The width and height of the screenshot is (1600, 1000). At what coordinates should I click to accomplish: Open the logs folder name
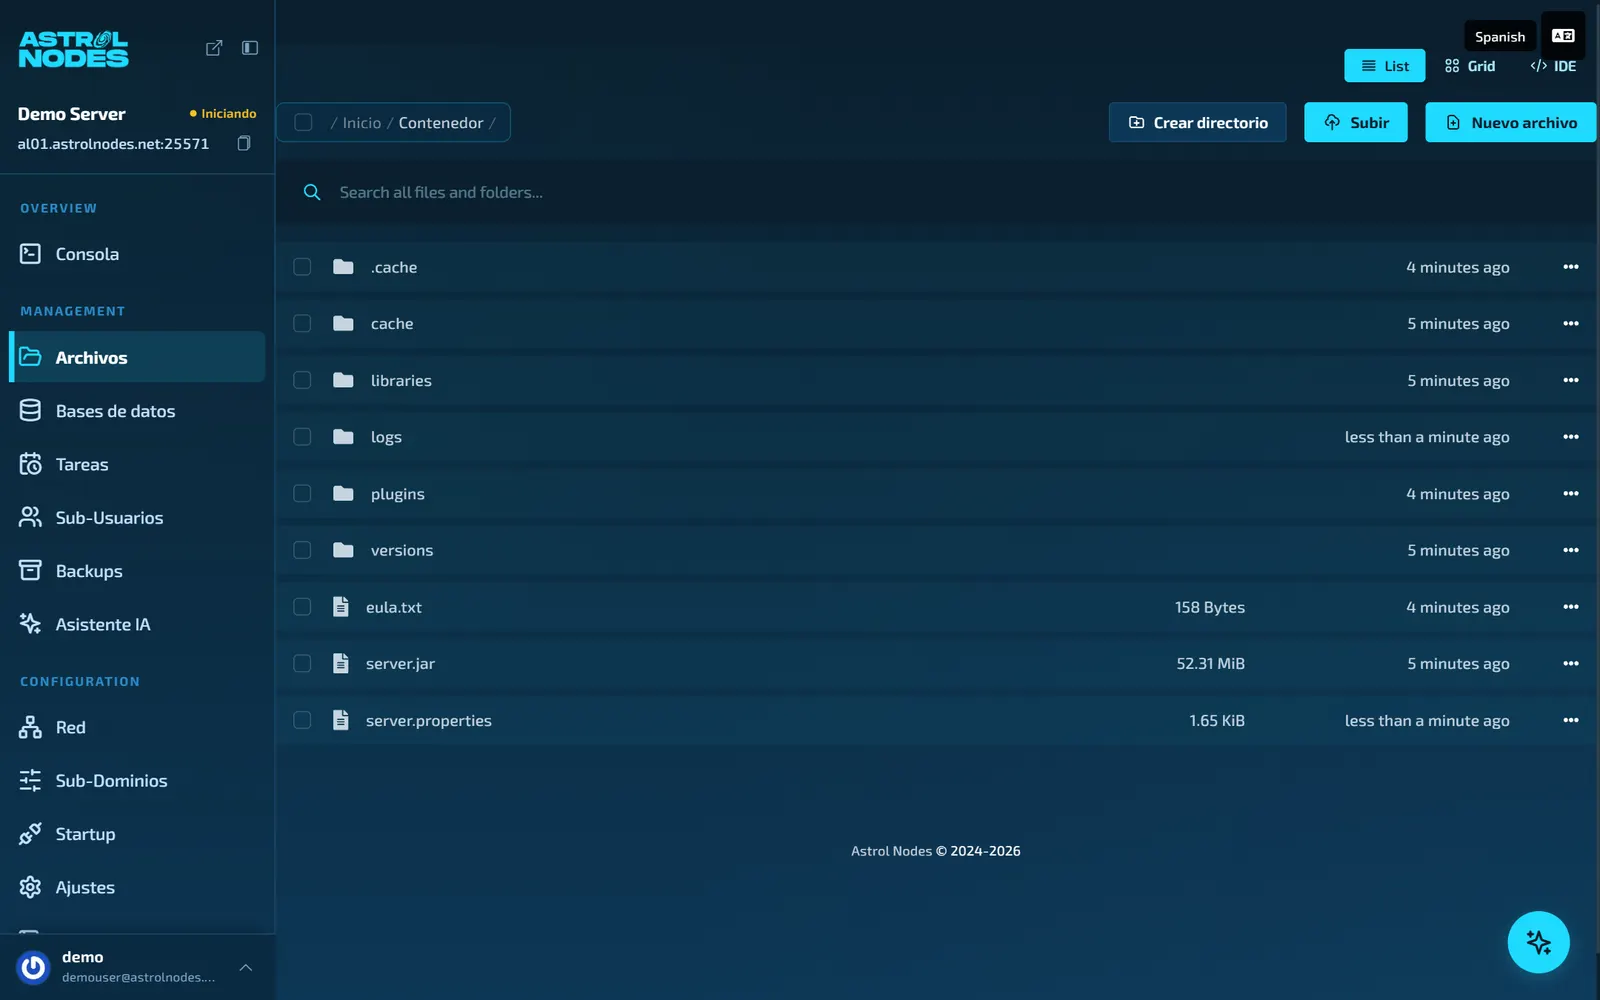[x=386, y=437]
